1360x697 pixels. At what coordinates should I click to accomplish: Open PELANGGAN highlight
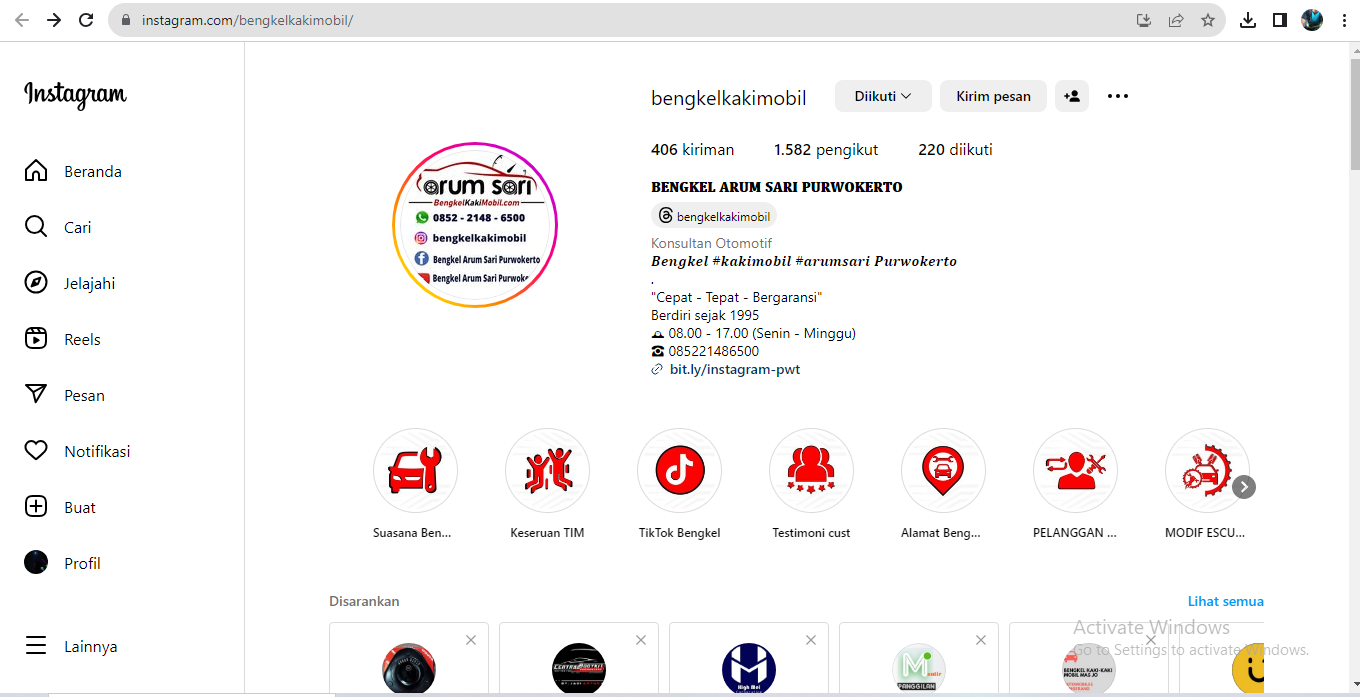(1075, 471)
